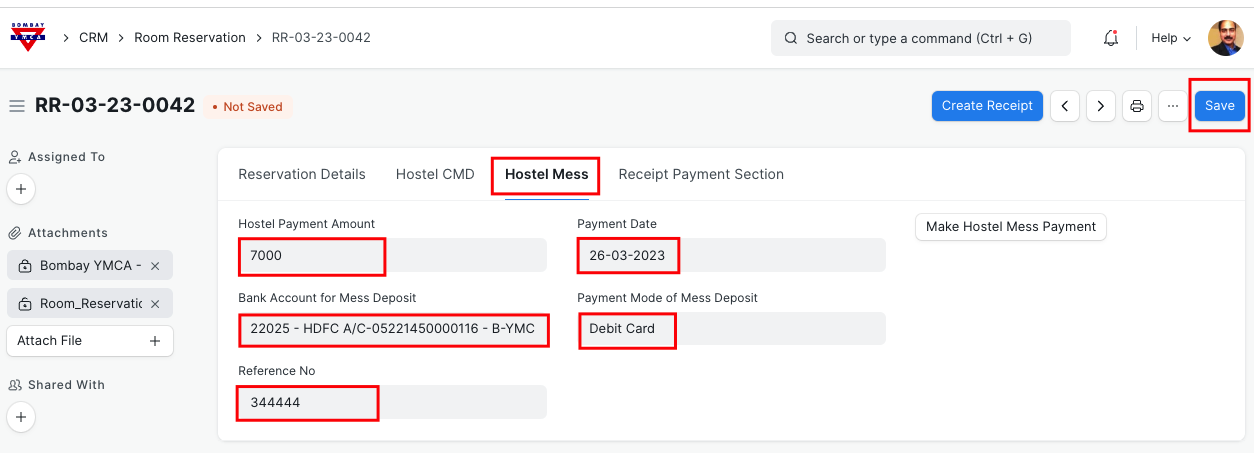Open the notifications bell
Image resolution: width=1254 pixels, height=453 pixels.
tap(1110, 38)
